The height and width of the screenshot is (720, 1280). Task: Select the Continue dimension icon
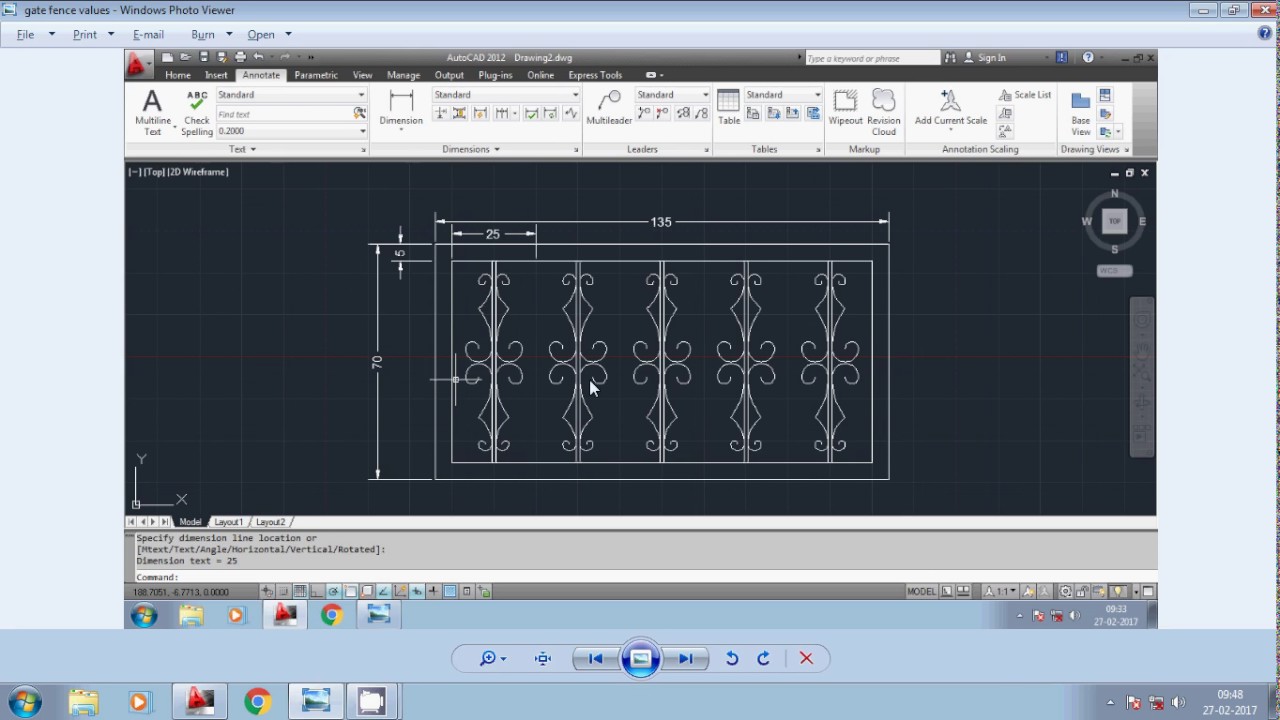[x=502, y=113]
